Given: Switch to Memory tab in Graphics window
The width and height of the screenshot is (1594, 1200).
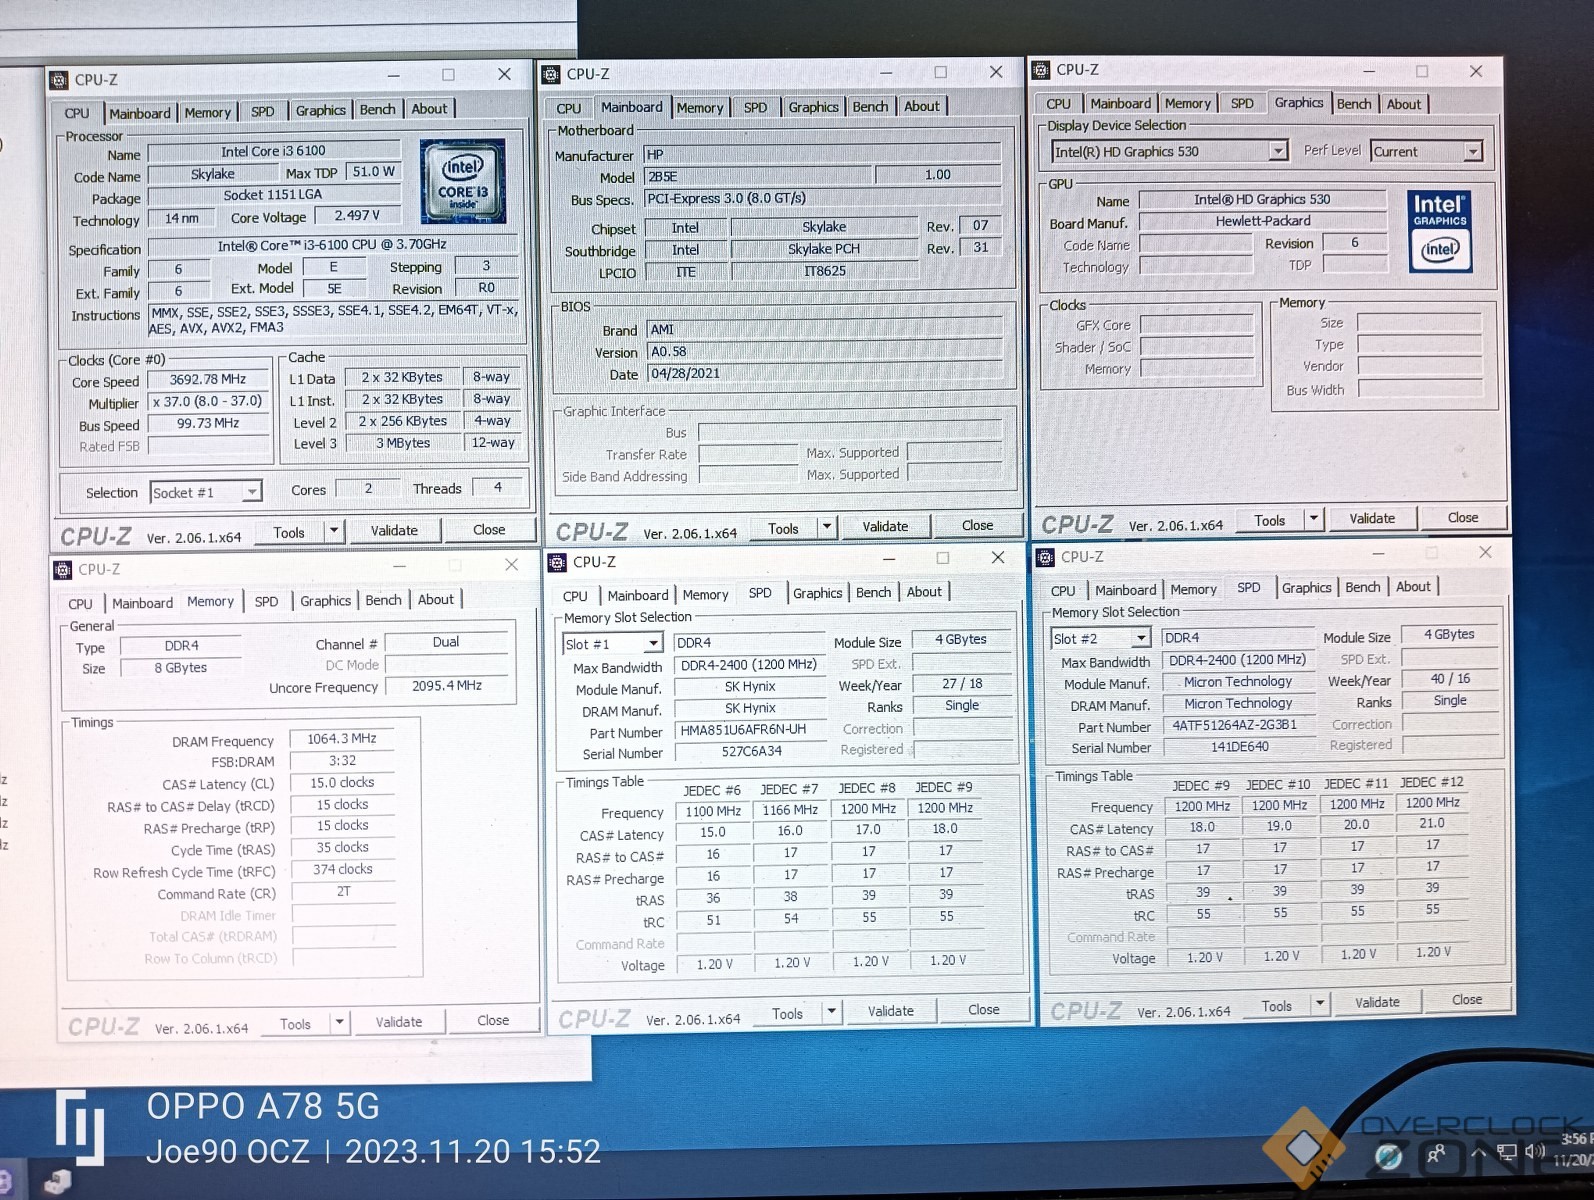Looking at the screenshot, I should pos(1187,103).
